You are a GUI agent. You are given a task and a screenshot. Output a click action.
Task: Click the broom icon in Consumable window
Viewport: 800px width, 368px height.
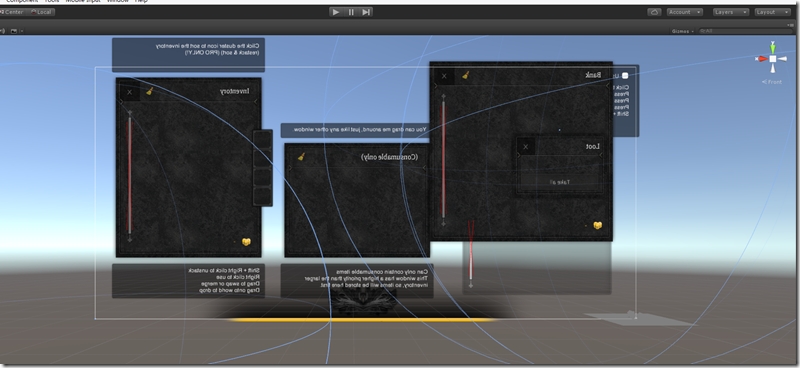302,157
